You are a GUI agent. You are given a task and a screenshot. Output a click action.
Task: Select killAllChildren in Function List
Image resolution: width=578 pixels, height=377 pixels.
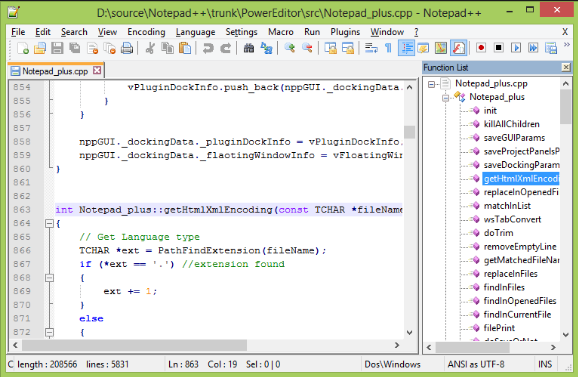point(512,124)
